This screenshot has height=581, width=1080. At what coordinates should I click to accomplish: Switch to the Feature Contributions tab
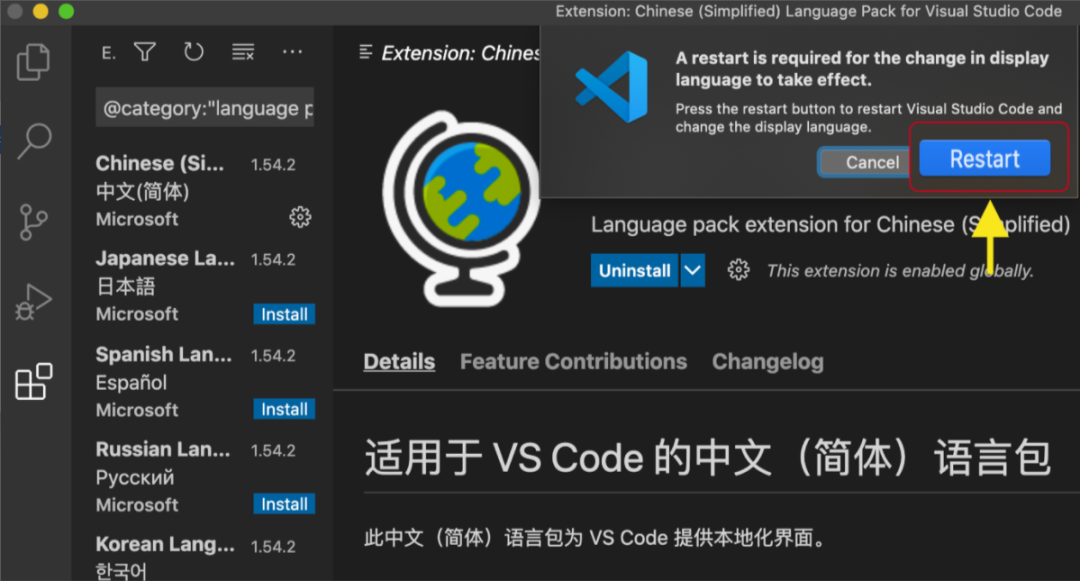[573, 361]
